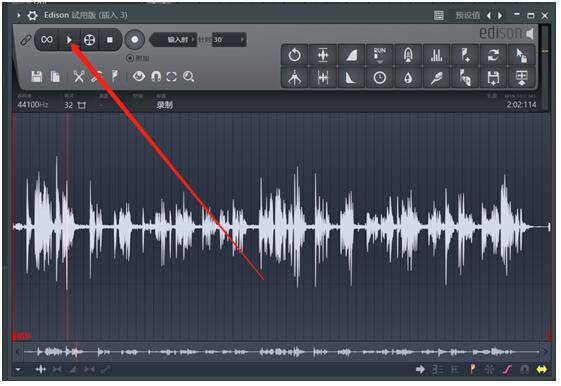Select the radio option under record button
The width and height of the screenshot is (561, 386).
click(x=130, y=58)
